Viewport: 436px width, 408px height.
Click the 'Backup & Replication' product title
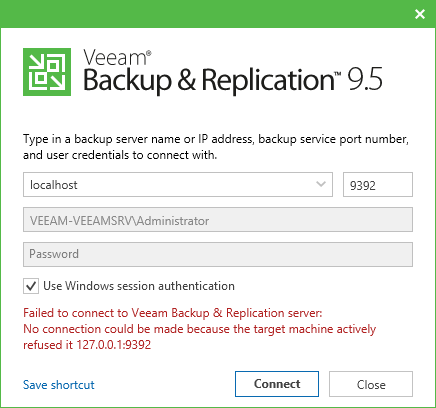pos(209,80)
